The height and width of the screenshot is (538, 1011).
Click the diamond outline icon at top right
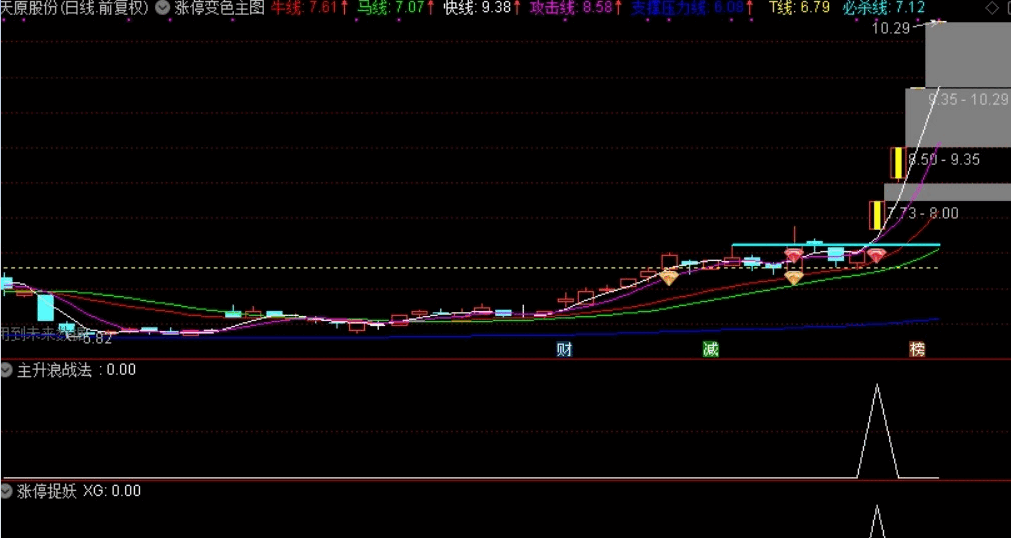click(x=992, y=8)
